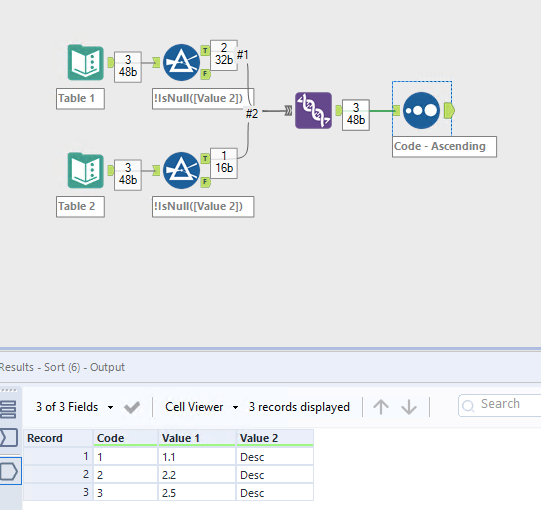Click True output anchor of bottom Filter
541x510 pixels.
pyautogui.click(x=205, y=158)
